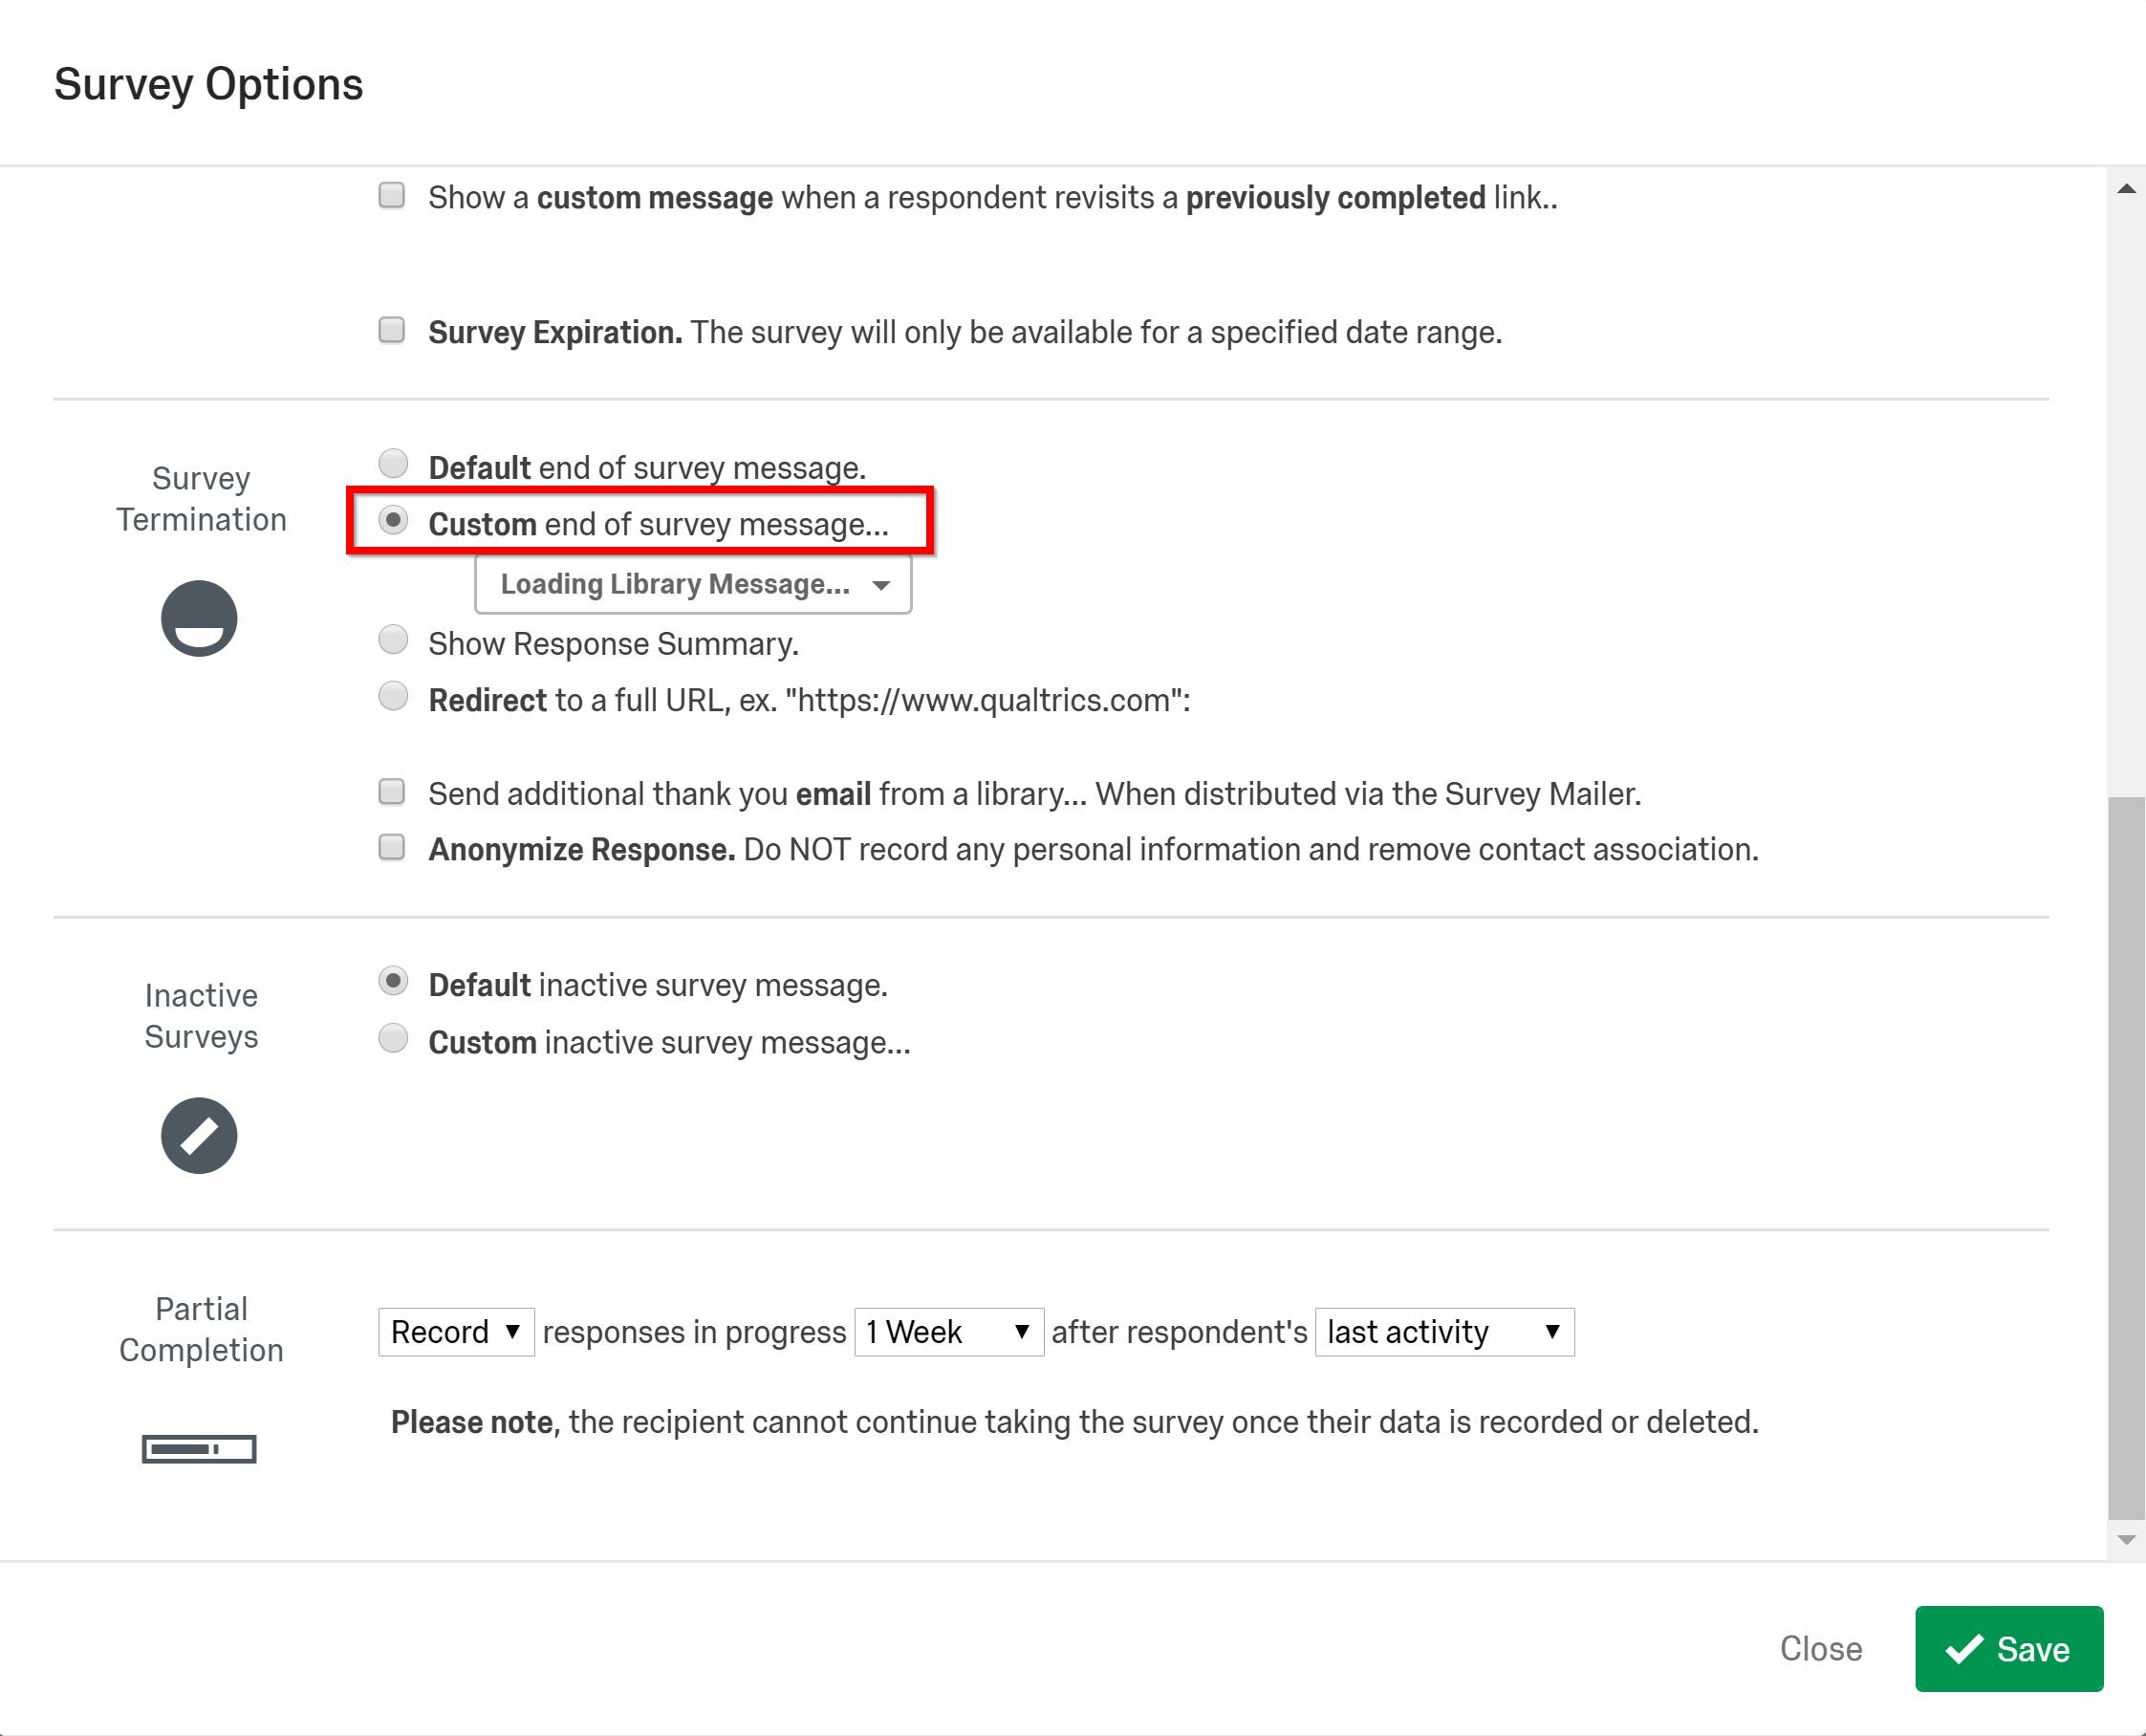This screenshot has width=2146, height=1736.
Task: Click the Survey Termination smiley face icon
Action: point(199,618)
